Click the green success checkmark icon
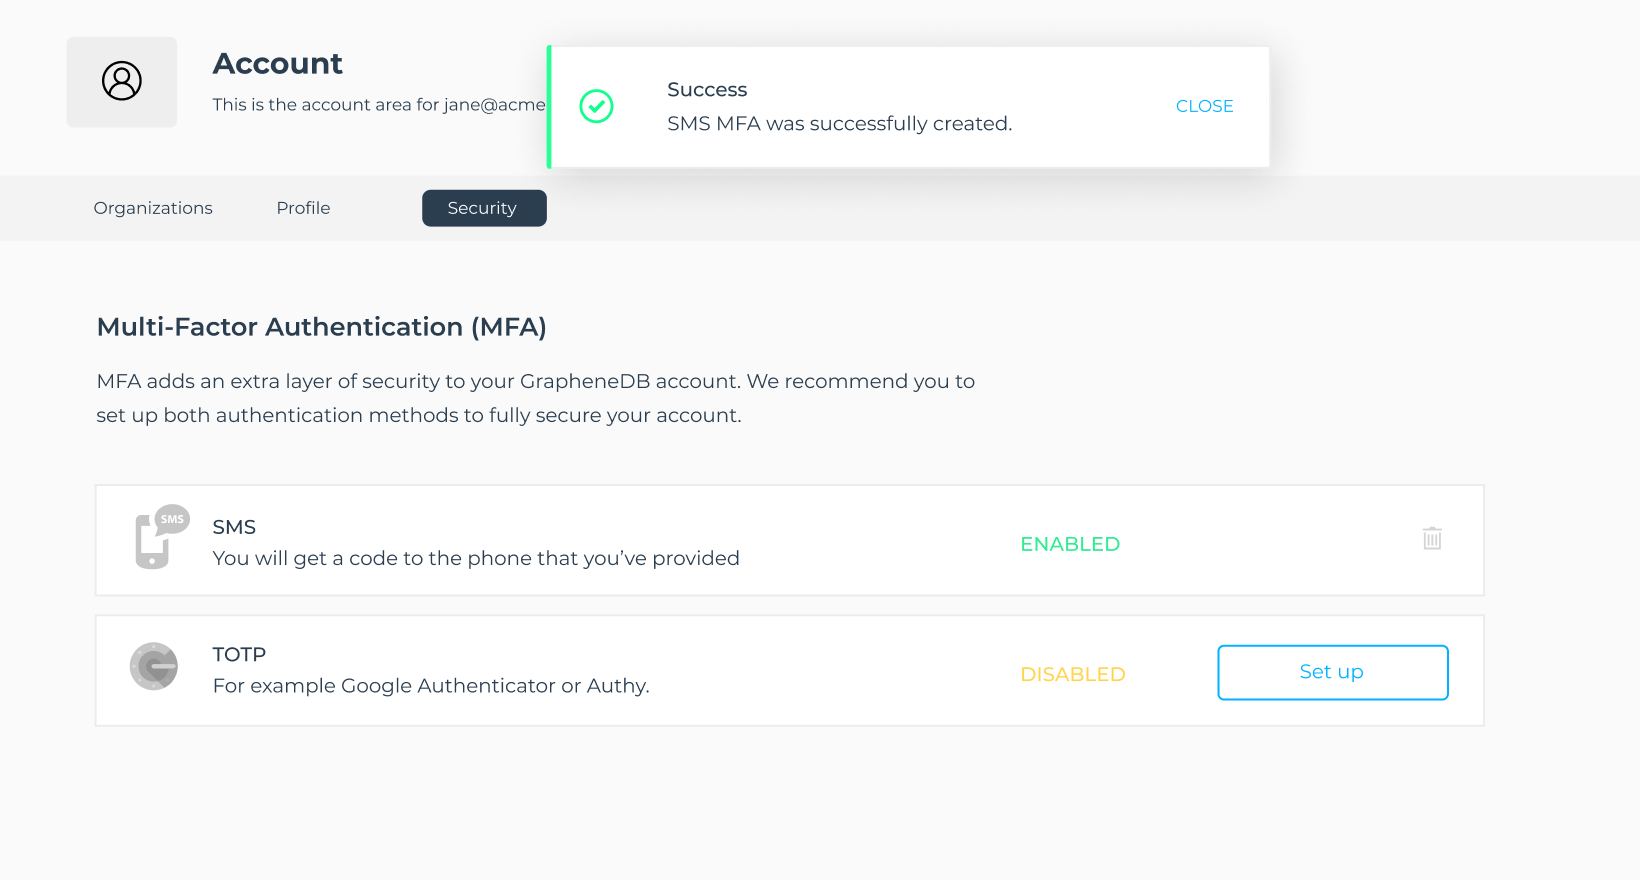The height and width of the screenshot is (880, 1640). (x=597, y=106)
